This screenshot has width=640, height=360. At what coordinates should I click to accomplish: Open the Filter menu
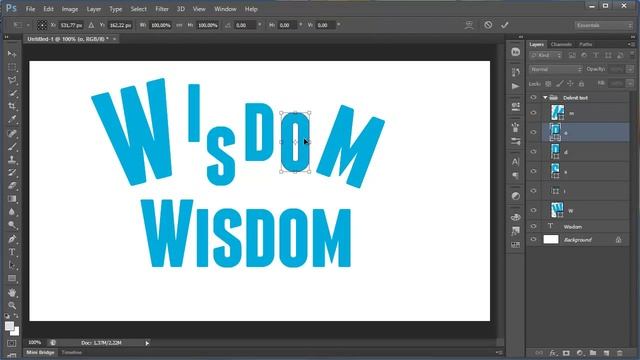click(x=162, y=9)
